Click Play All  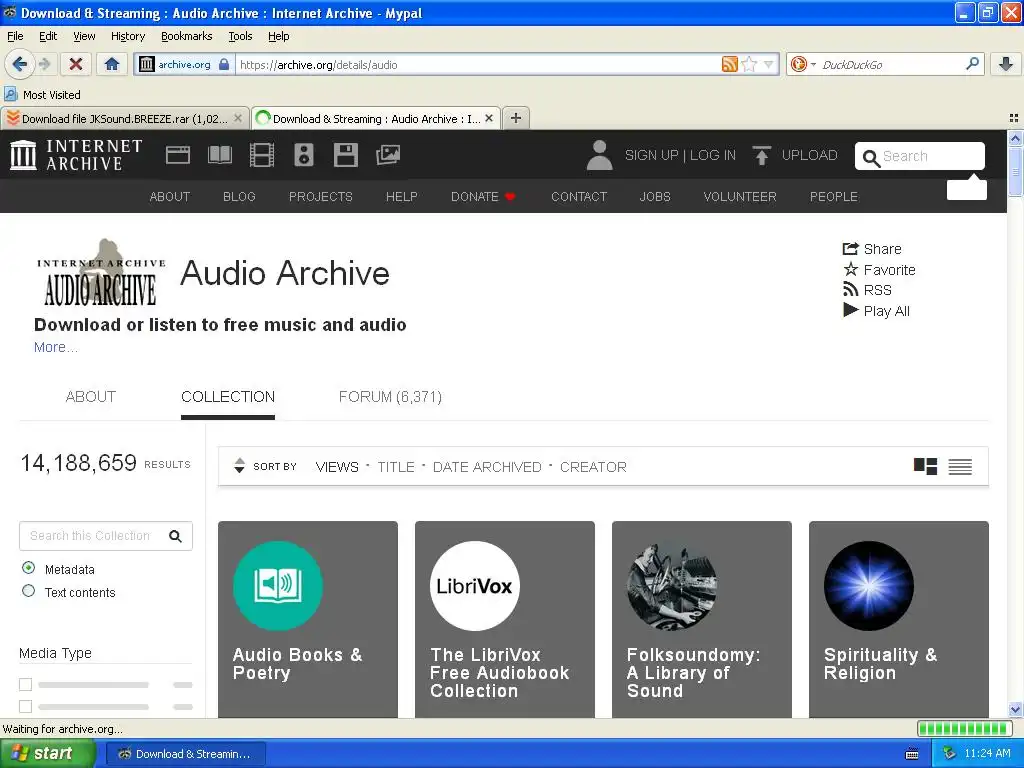876,311
